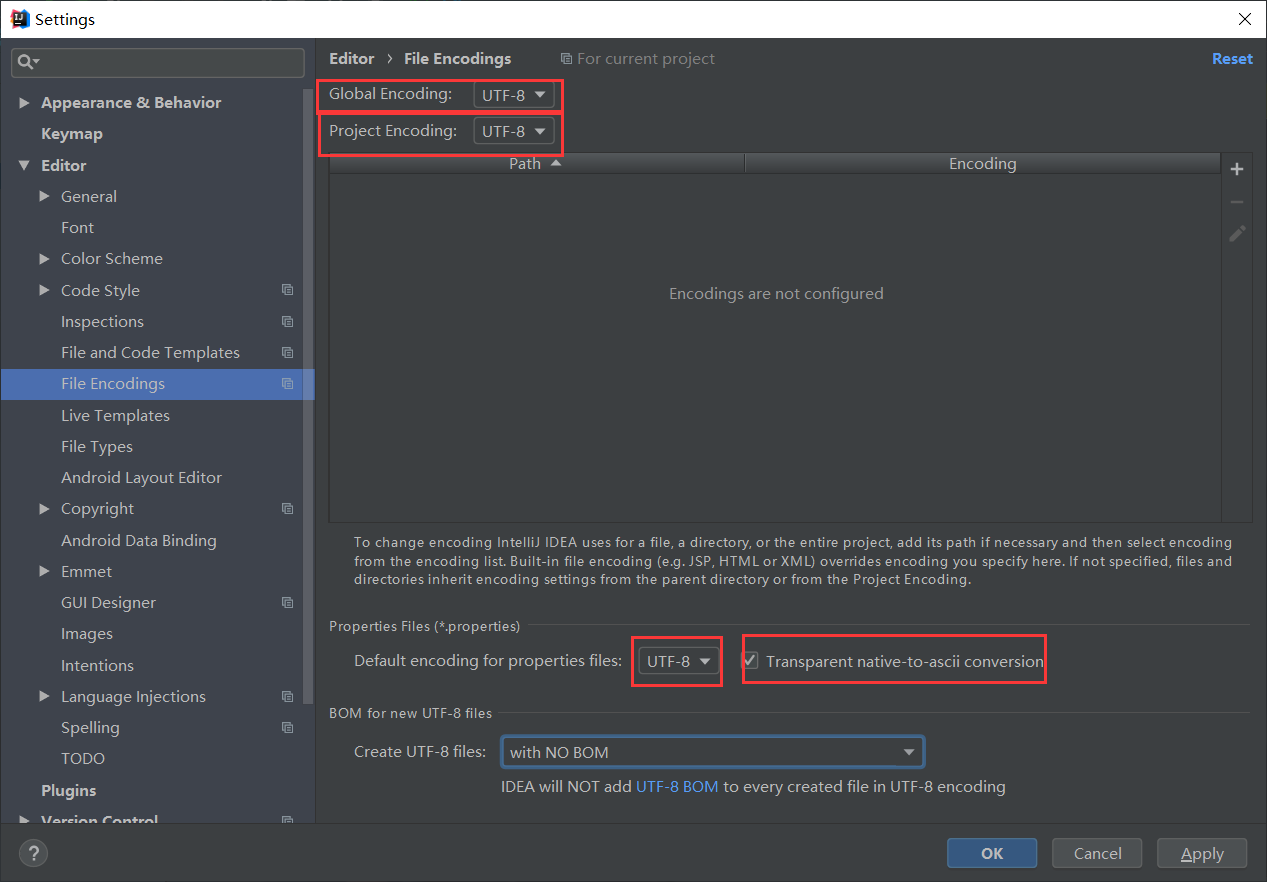Viewport: 1267px width, 882px height.
Task: Click the Cancel button
Action: (1097, 853)
